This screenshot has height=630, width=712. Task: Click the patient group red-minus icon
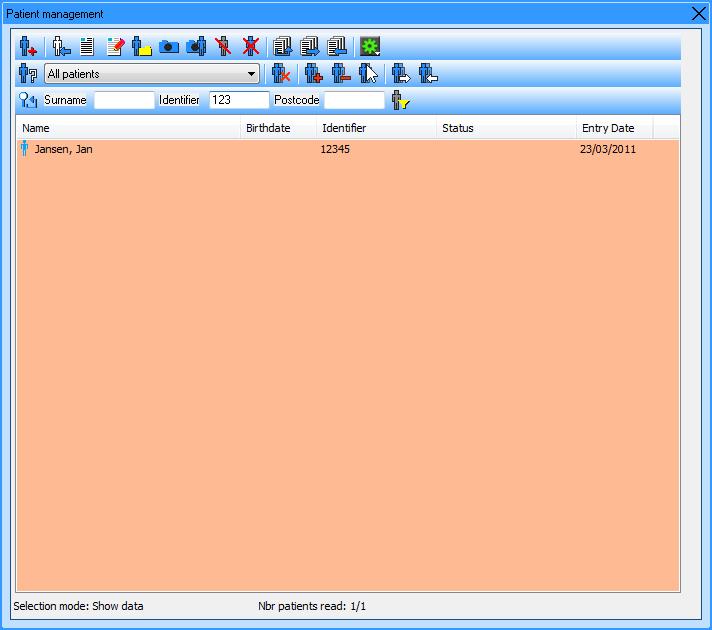click(341, 74)
